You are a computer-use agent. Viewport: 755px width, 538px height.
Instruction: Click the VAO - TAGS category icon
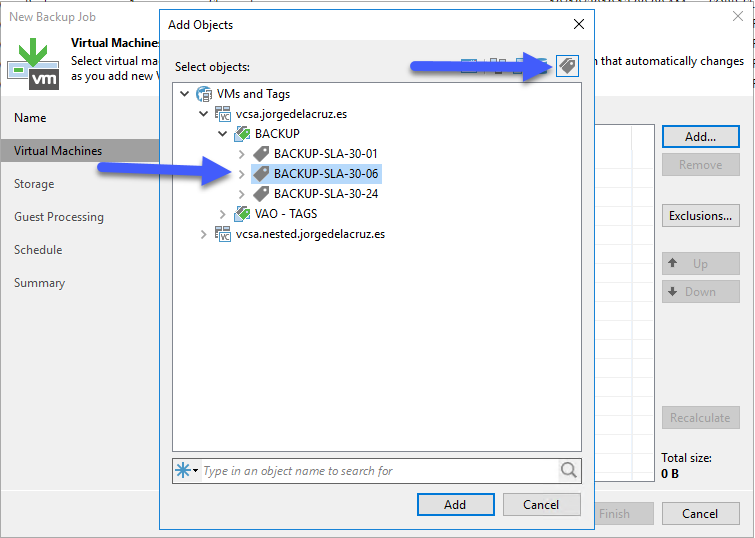(x=242, y=214)
